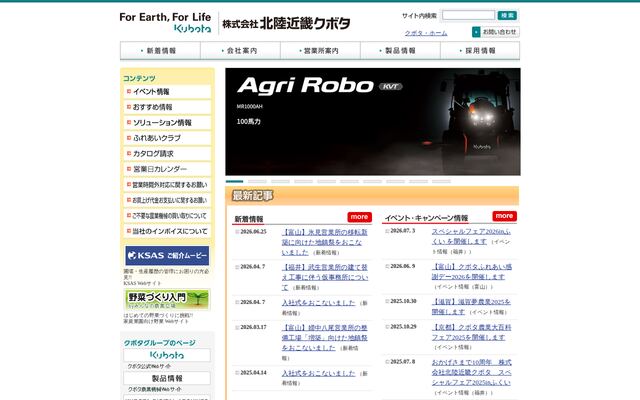Open 【富山】クボタふれあい感謝デー2026 event link
The height and width of the screenshot is (400, 640).
(x=471, y=272)
